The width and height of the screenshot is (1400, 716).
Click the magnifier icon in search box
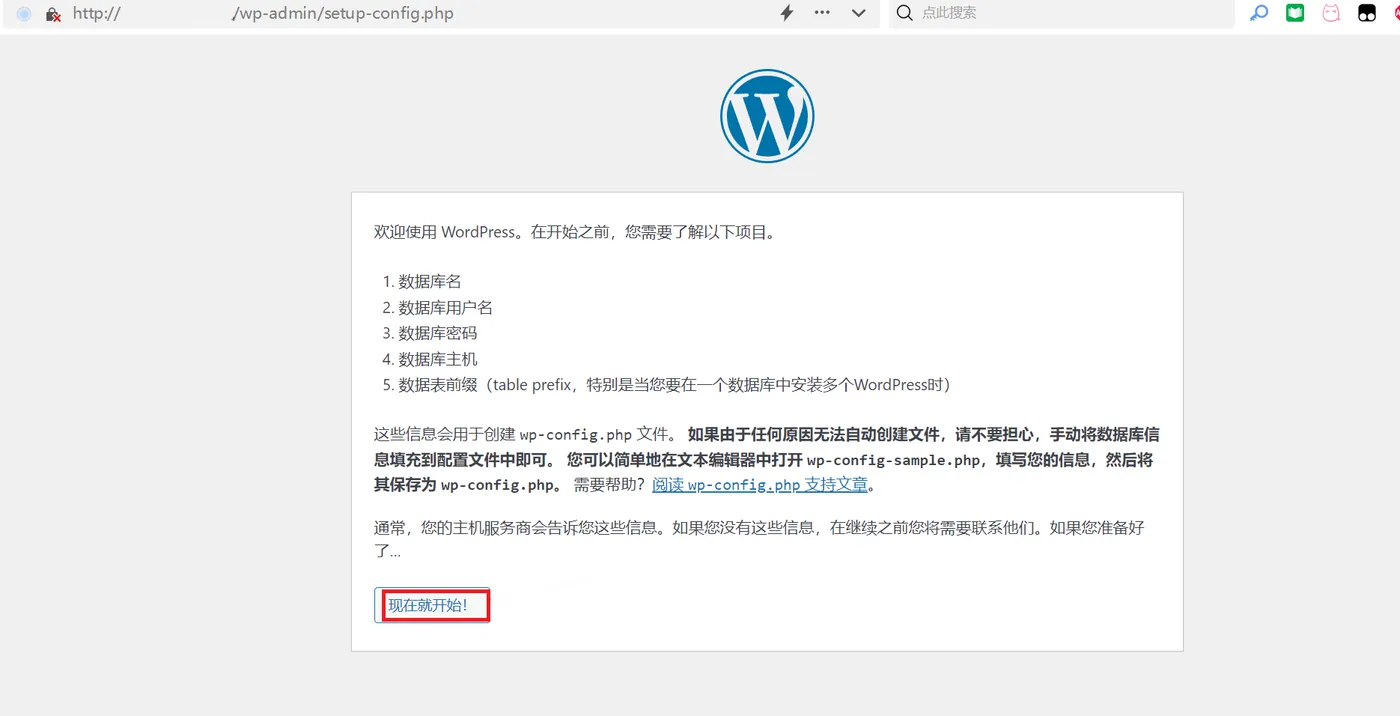(x=905, y=13)
